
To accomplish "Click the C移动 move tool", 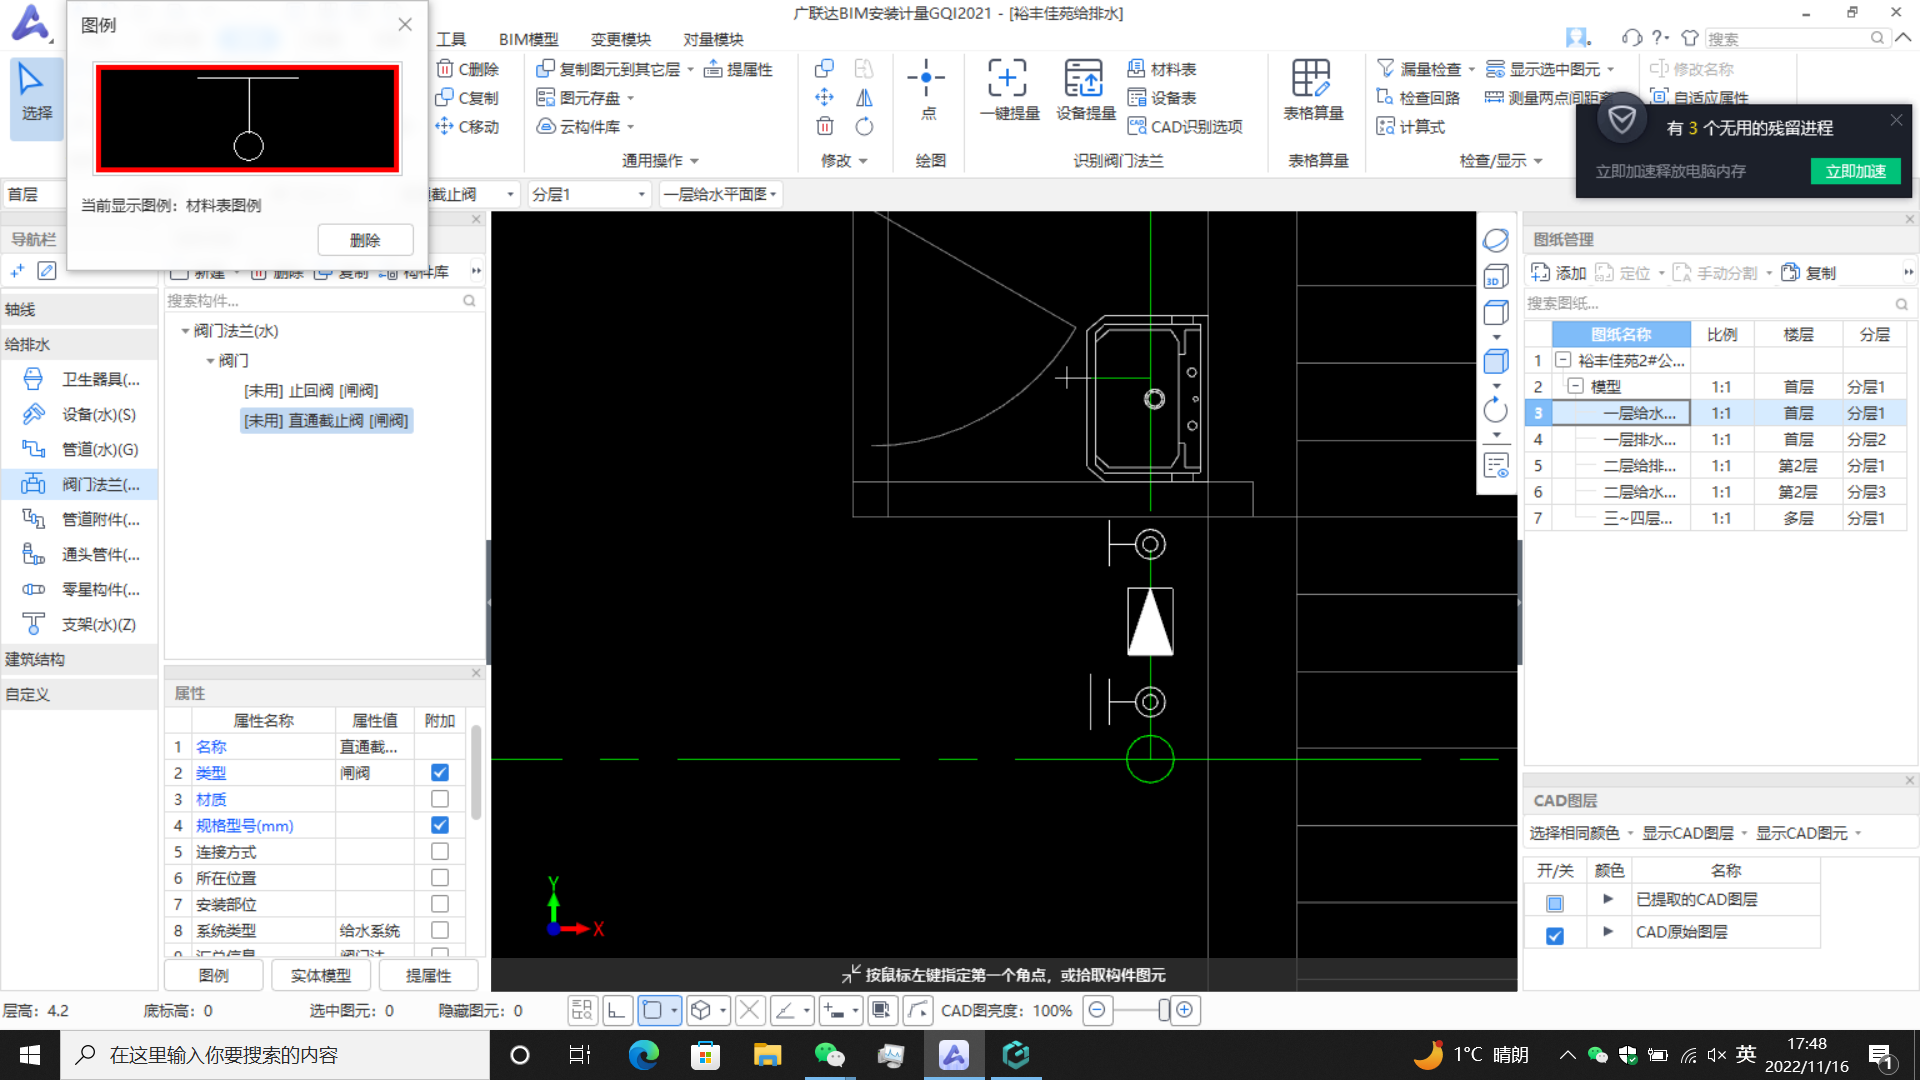I will pos(467,127).
